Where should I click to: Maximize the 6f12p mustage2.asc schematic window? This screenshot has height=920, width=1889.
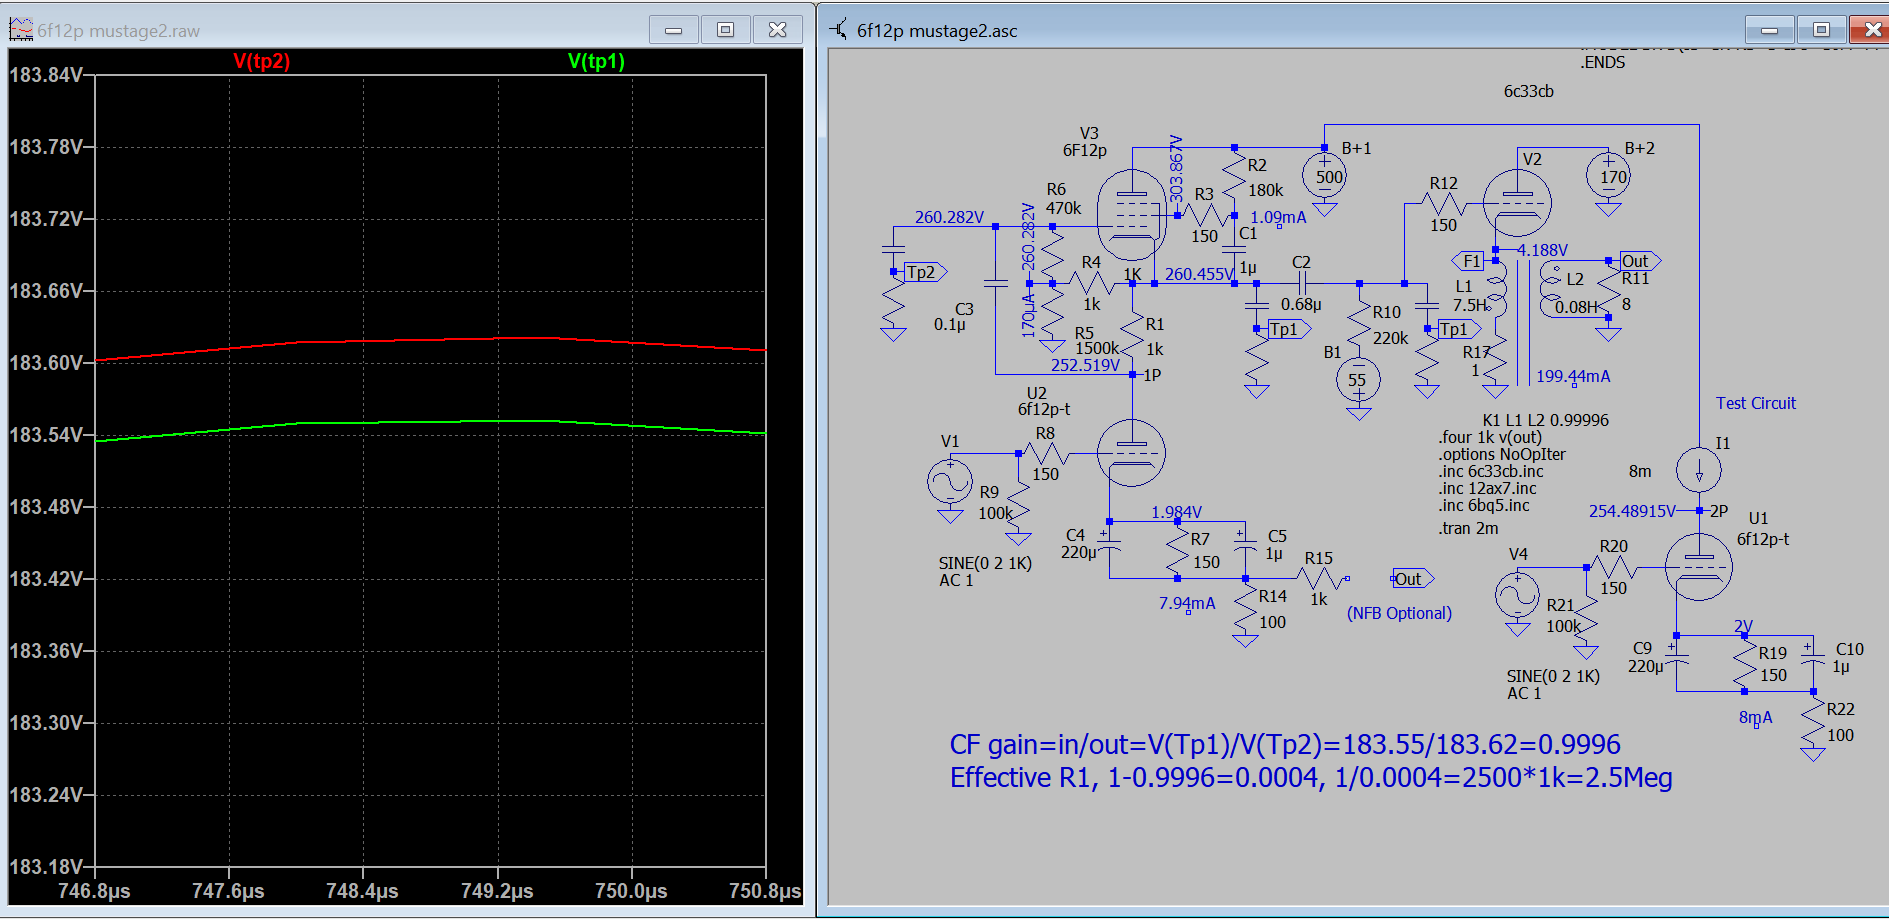point(1822,30)
